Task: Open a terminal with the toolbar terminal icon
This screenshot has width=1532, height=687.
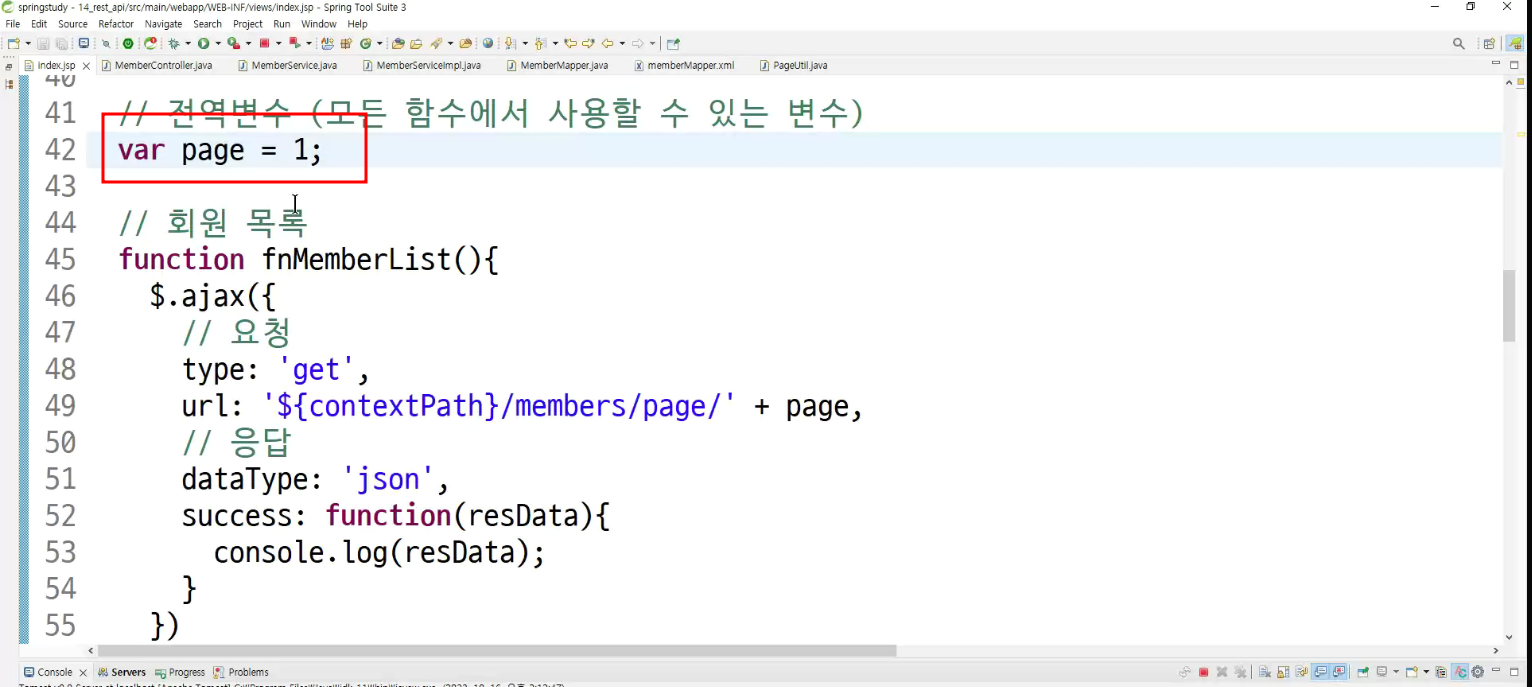Action: [84, 44]
